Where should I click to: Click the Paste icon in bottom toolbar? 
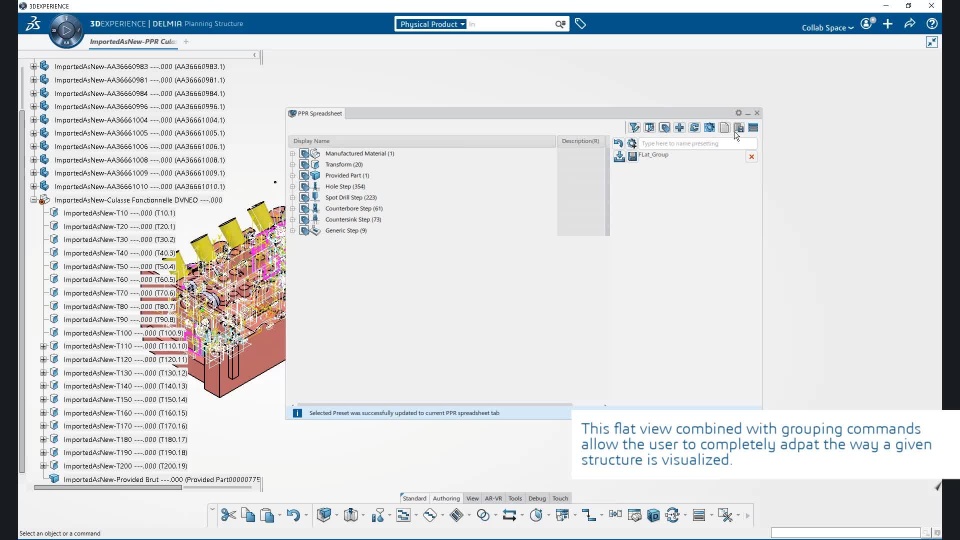267,515
